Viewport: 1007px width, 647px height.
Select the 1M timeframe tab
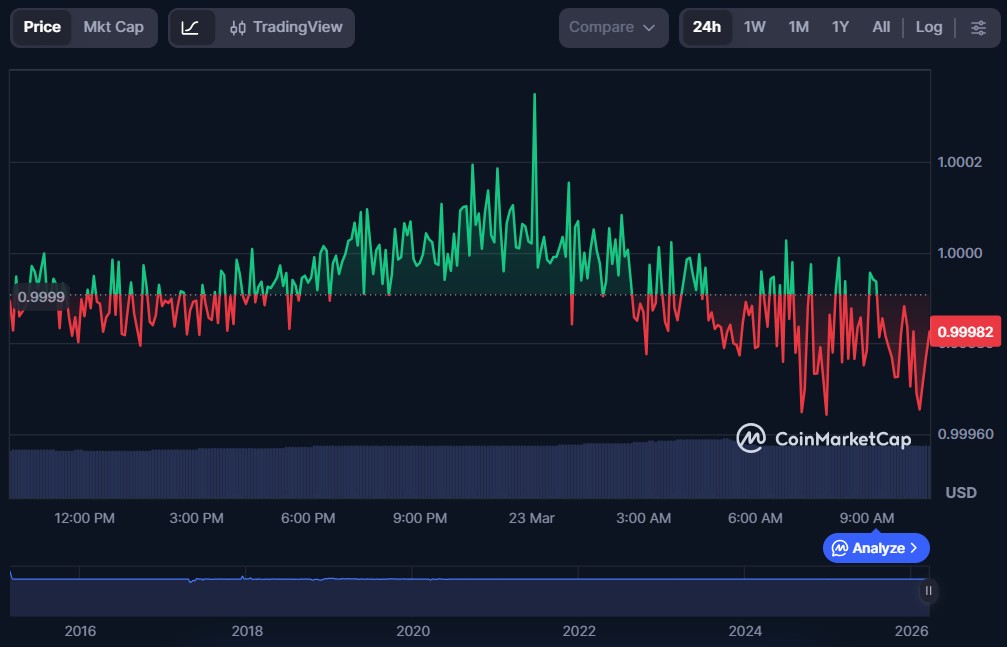798,28
